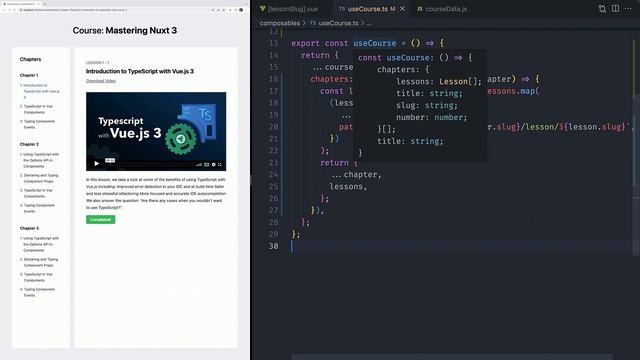Open changes compare icon in editor toolbar

pos(602,9)
